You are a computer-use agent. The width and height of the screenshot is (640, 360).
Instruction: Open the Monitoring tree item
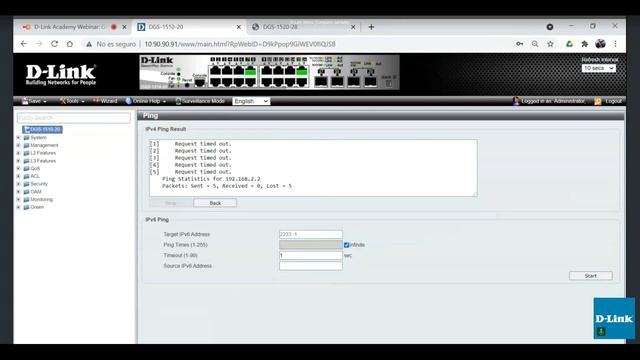pos(41,200)
